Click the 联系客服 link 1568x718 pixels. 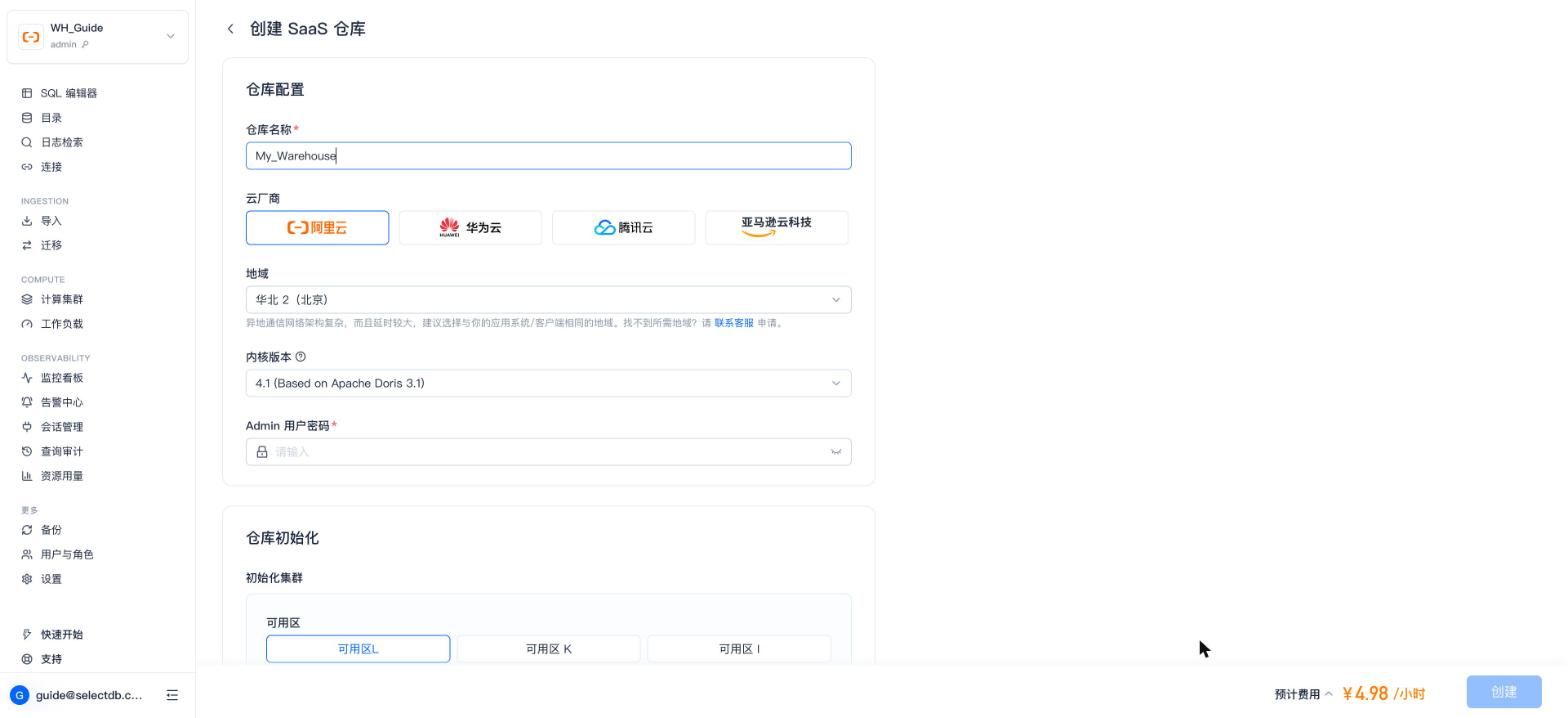tap(734, 323)
